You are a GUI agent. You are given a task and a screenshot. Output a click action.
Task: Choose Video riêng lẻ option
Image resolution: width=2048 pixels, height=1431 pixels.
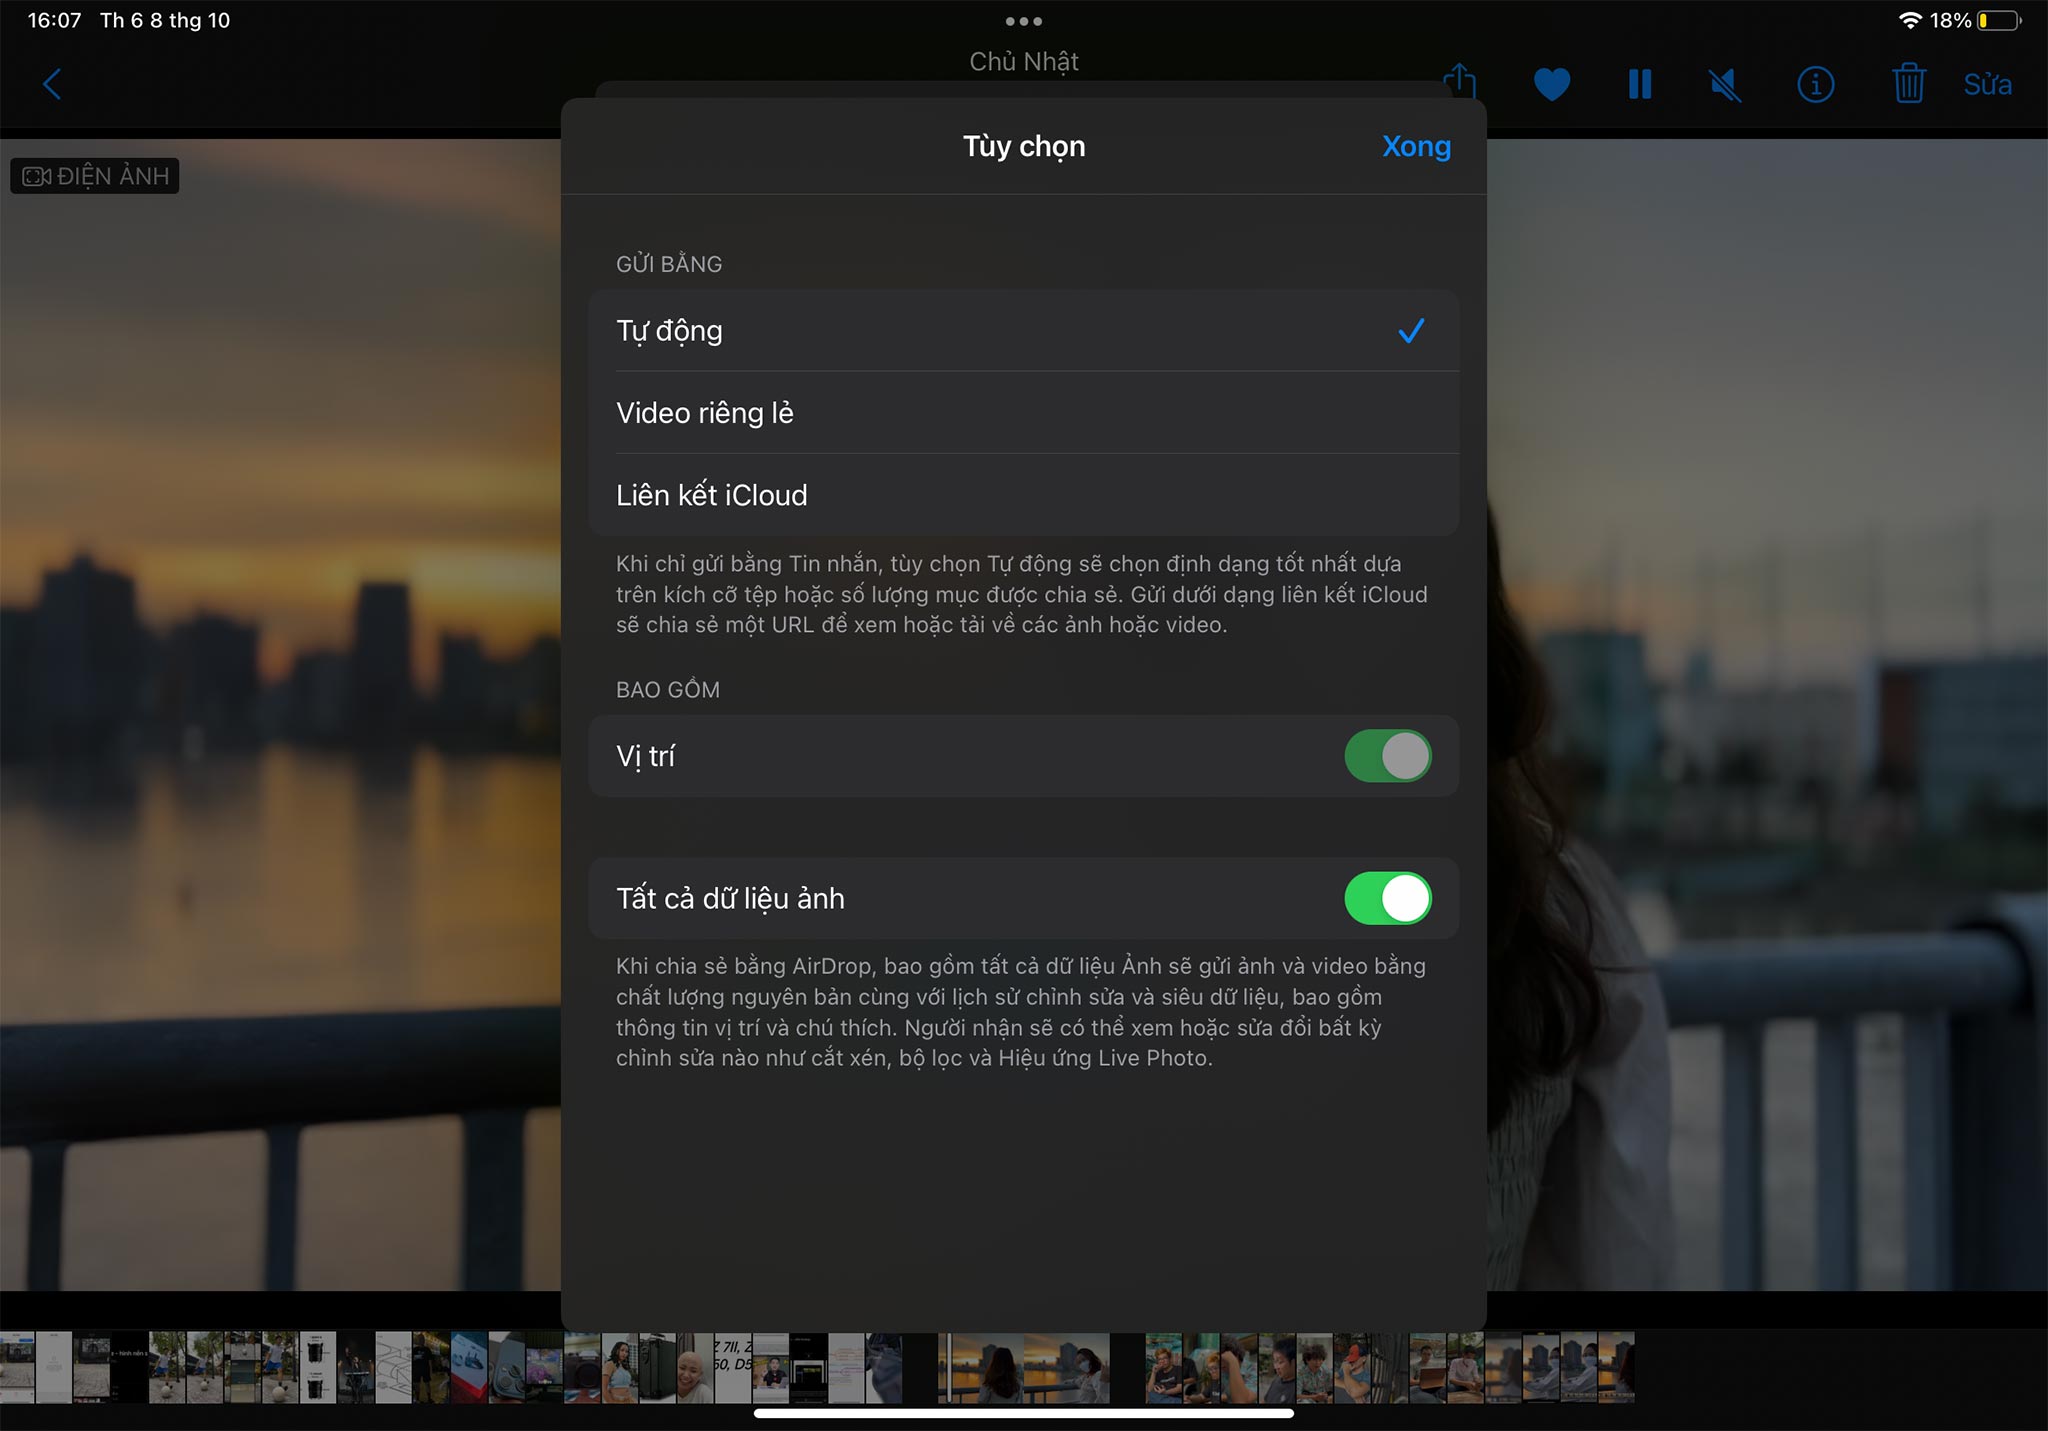1024,413
